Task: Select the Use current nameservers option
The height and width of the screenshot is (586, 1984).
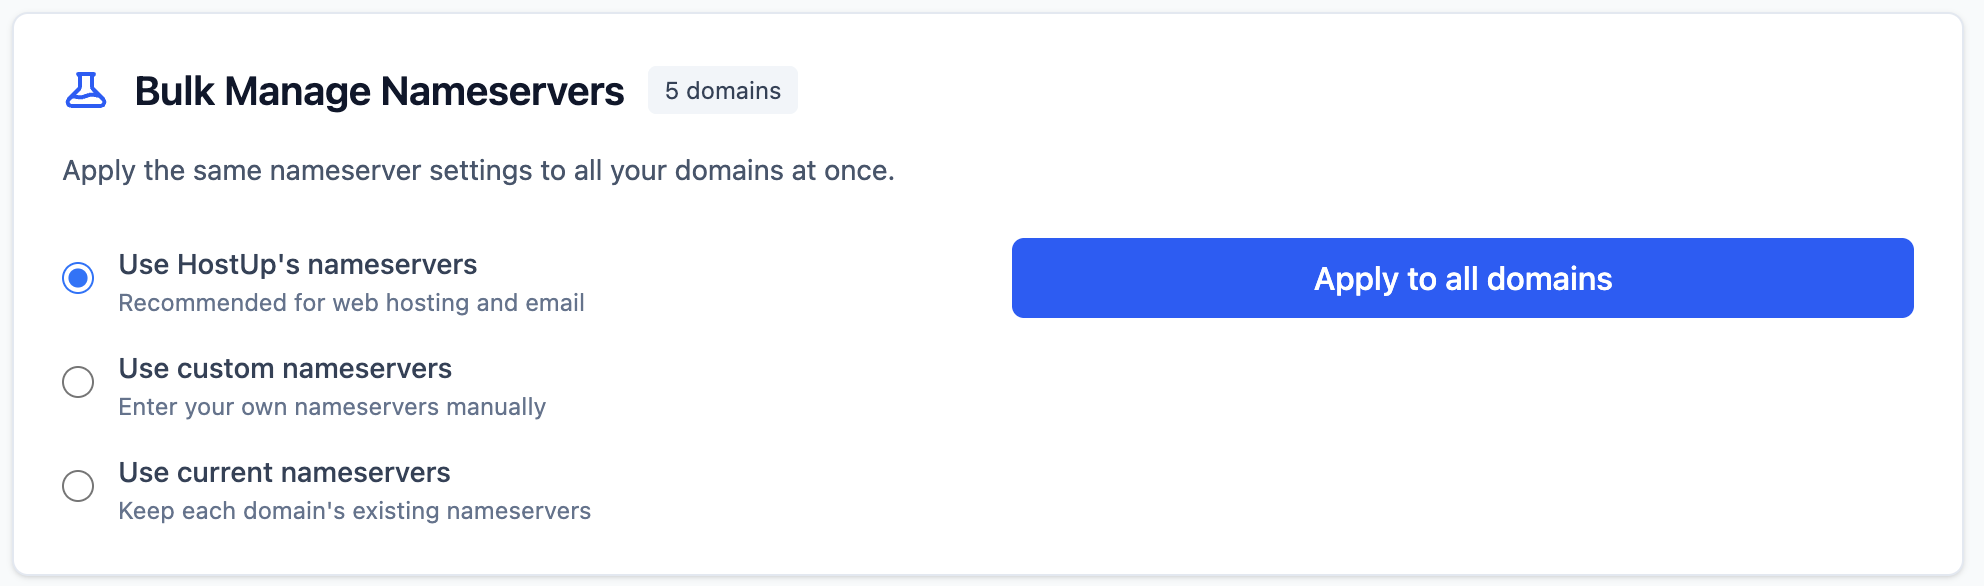Action: coord(283,472)
